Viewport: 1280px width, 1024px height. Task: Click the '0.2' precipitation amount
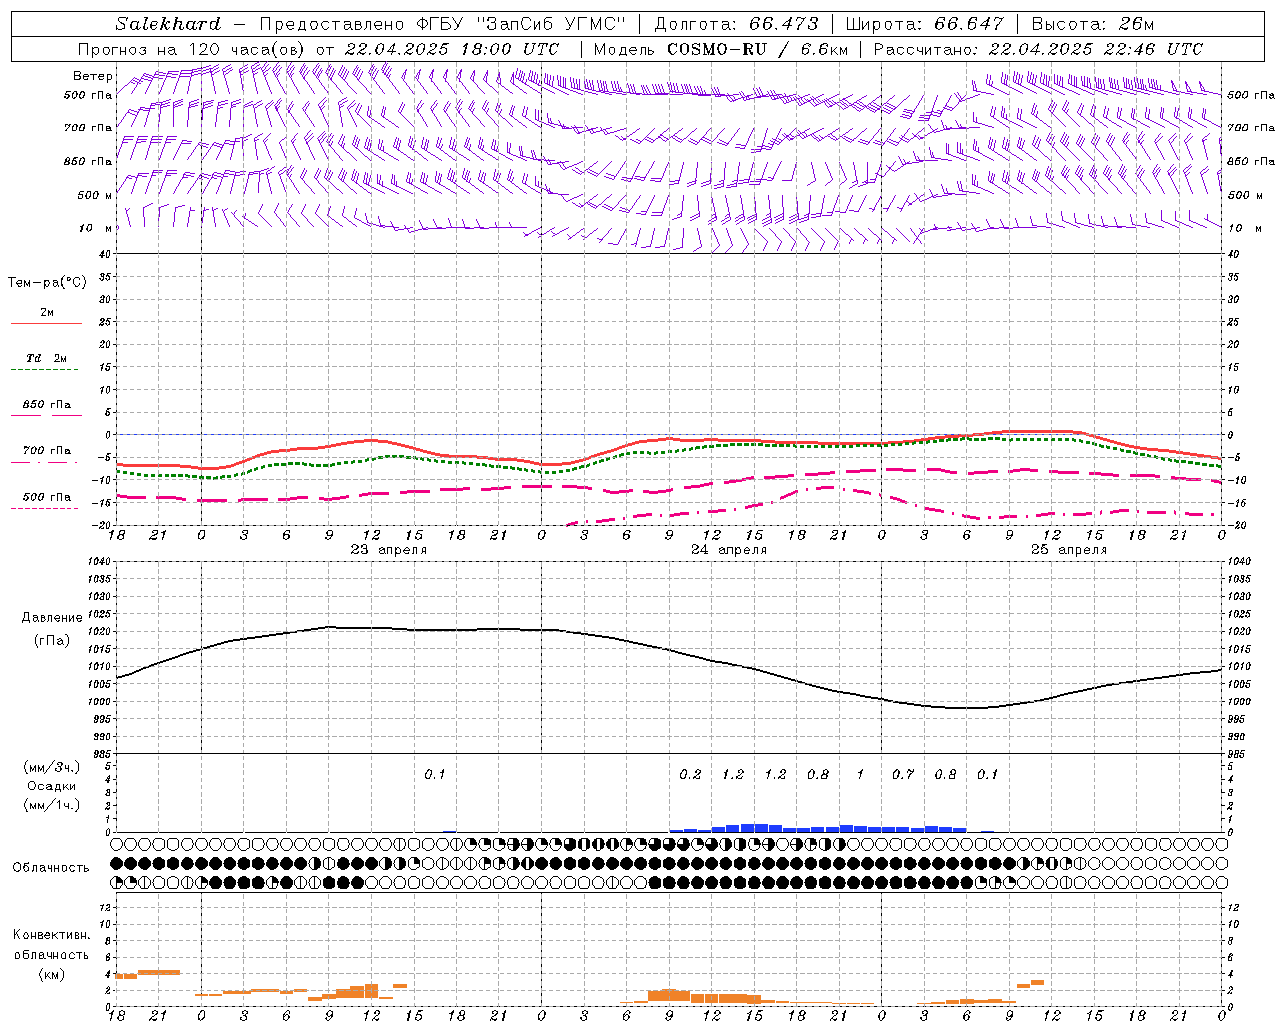(691, 775)
